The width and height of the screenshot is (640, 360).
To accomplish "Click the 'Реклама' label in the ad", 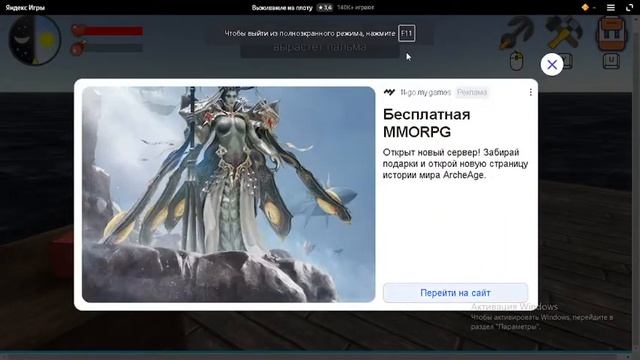I will click(472, 92).
